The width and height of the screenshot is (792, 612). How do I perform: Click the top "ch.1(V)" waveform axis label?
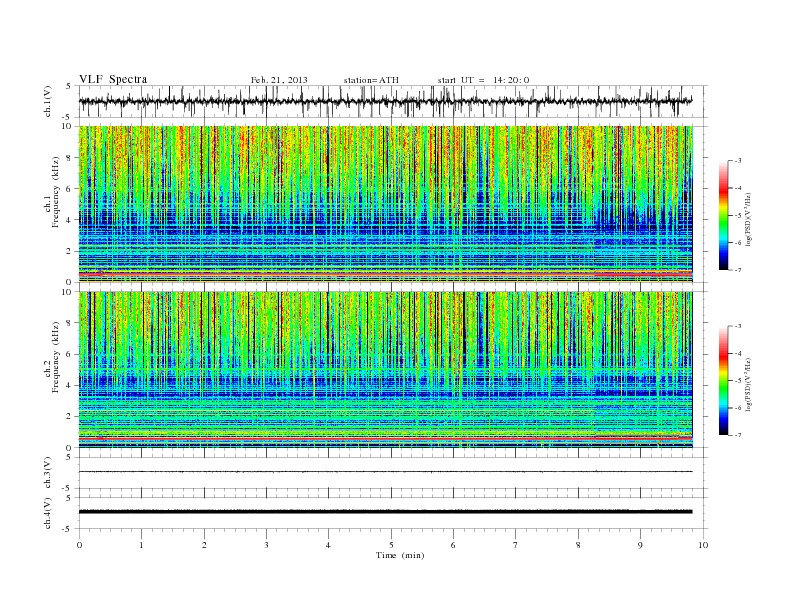click(x=48, y=102)
